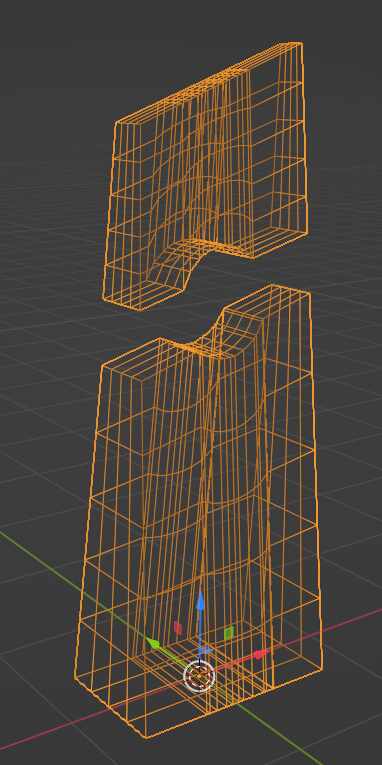Select the lower wireframe mesh piece
Viewport: 382px width, 765px height.
[199, 512]
